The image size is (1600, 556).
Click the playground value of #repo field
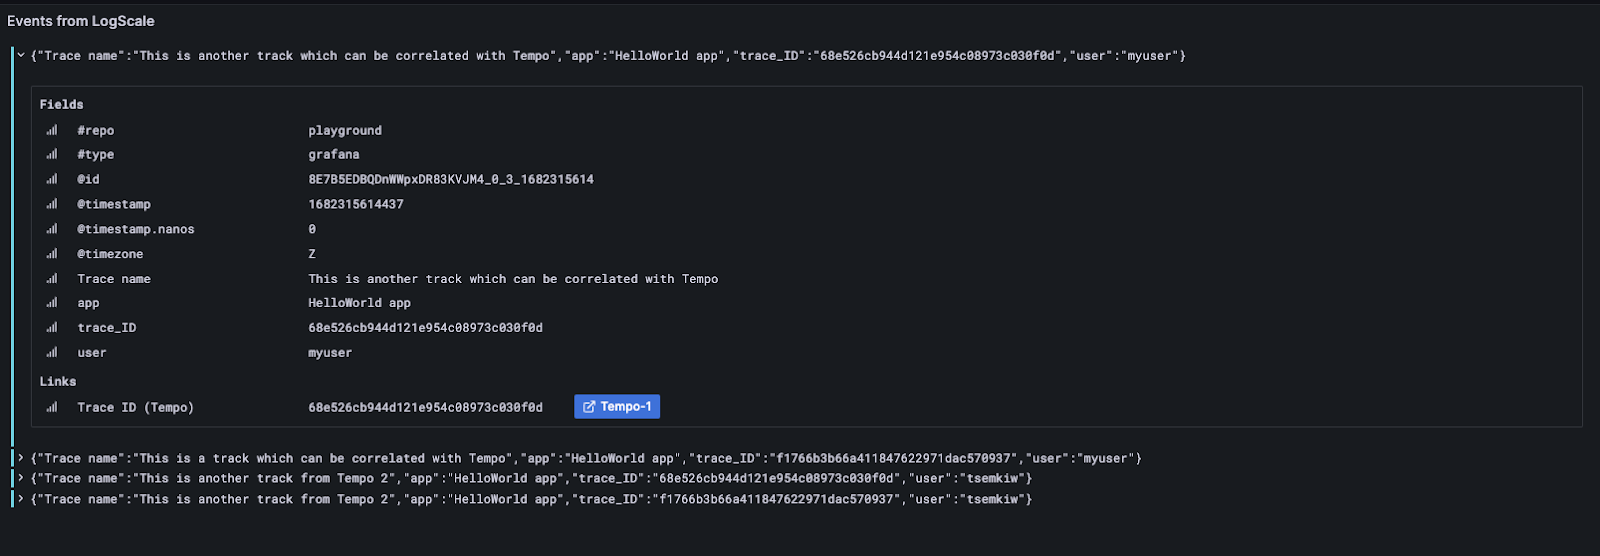345,130
